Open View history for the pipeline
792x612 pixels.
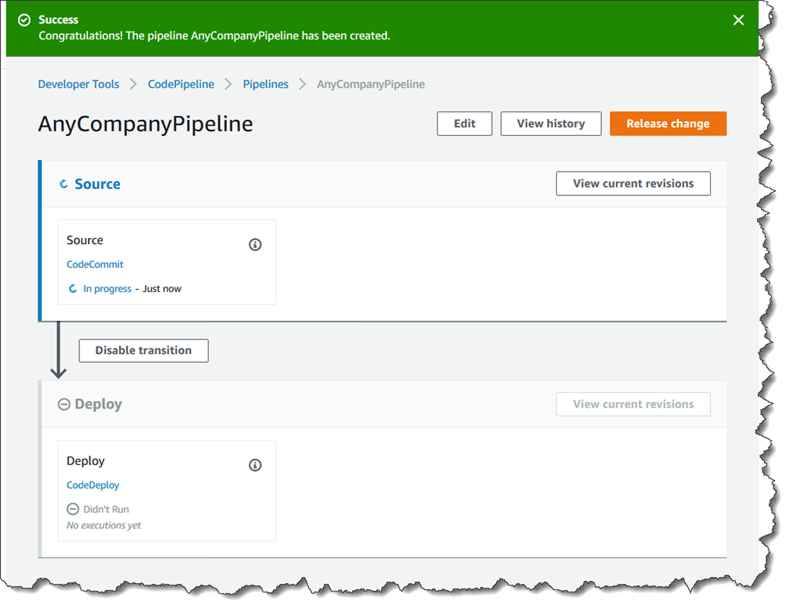pyautogui.click(x=550, y=124)
